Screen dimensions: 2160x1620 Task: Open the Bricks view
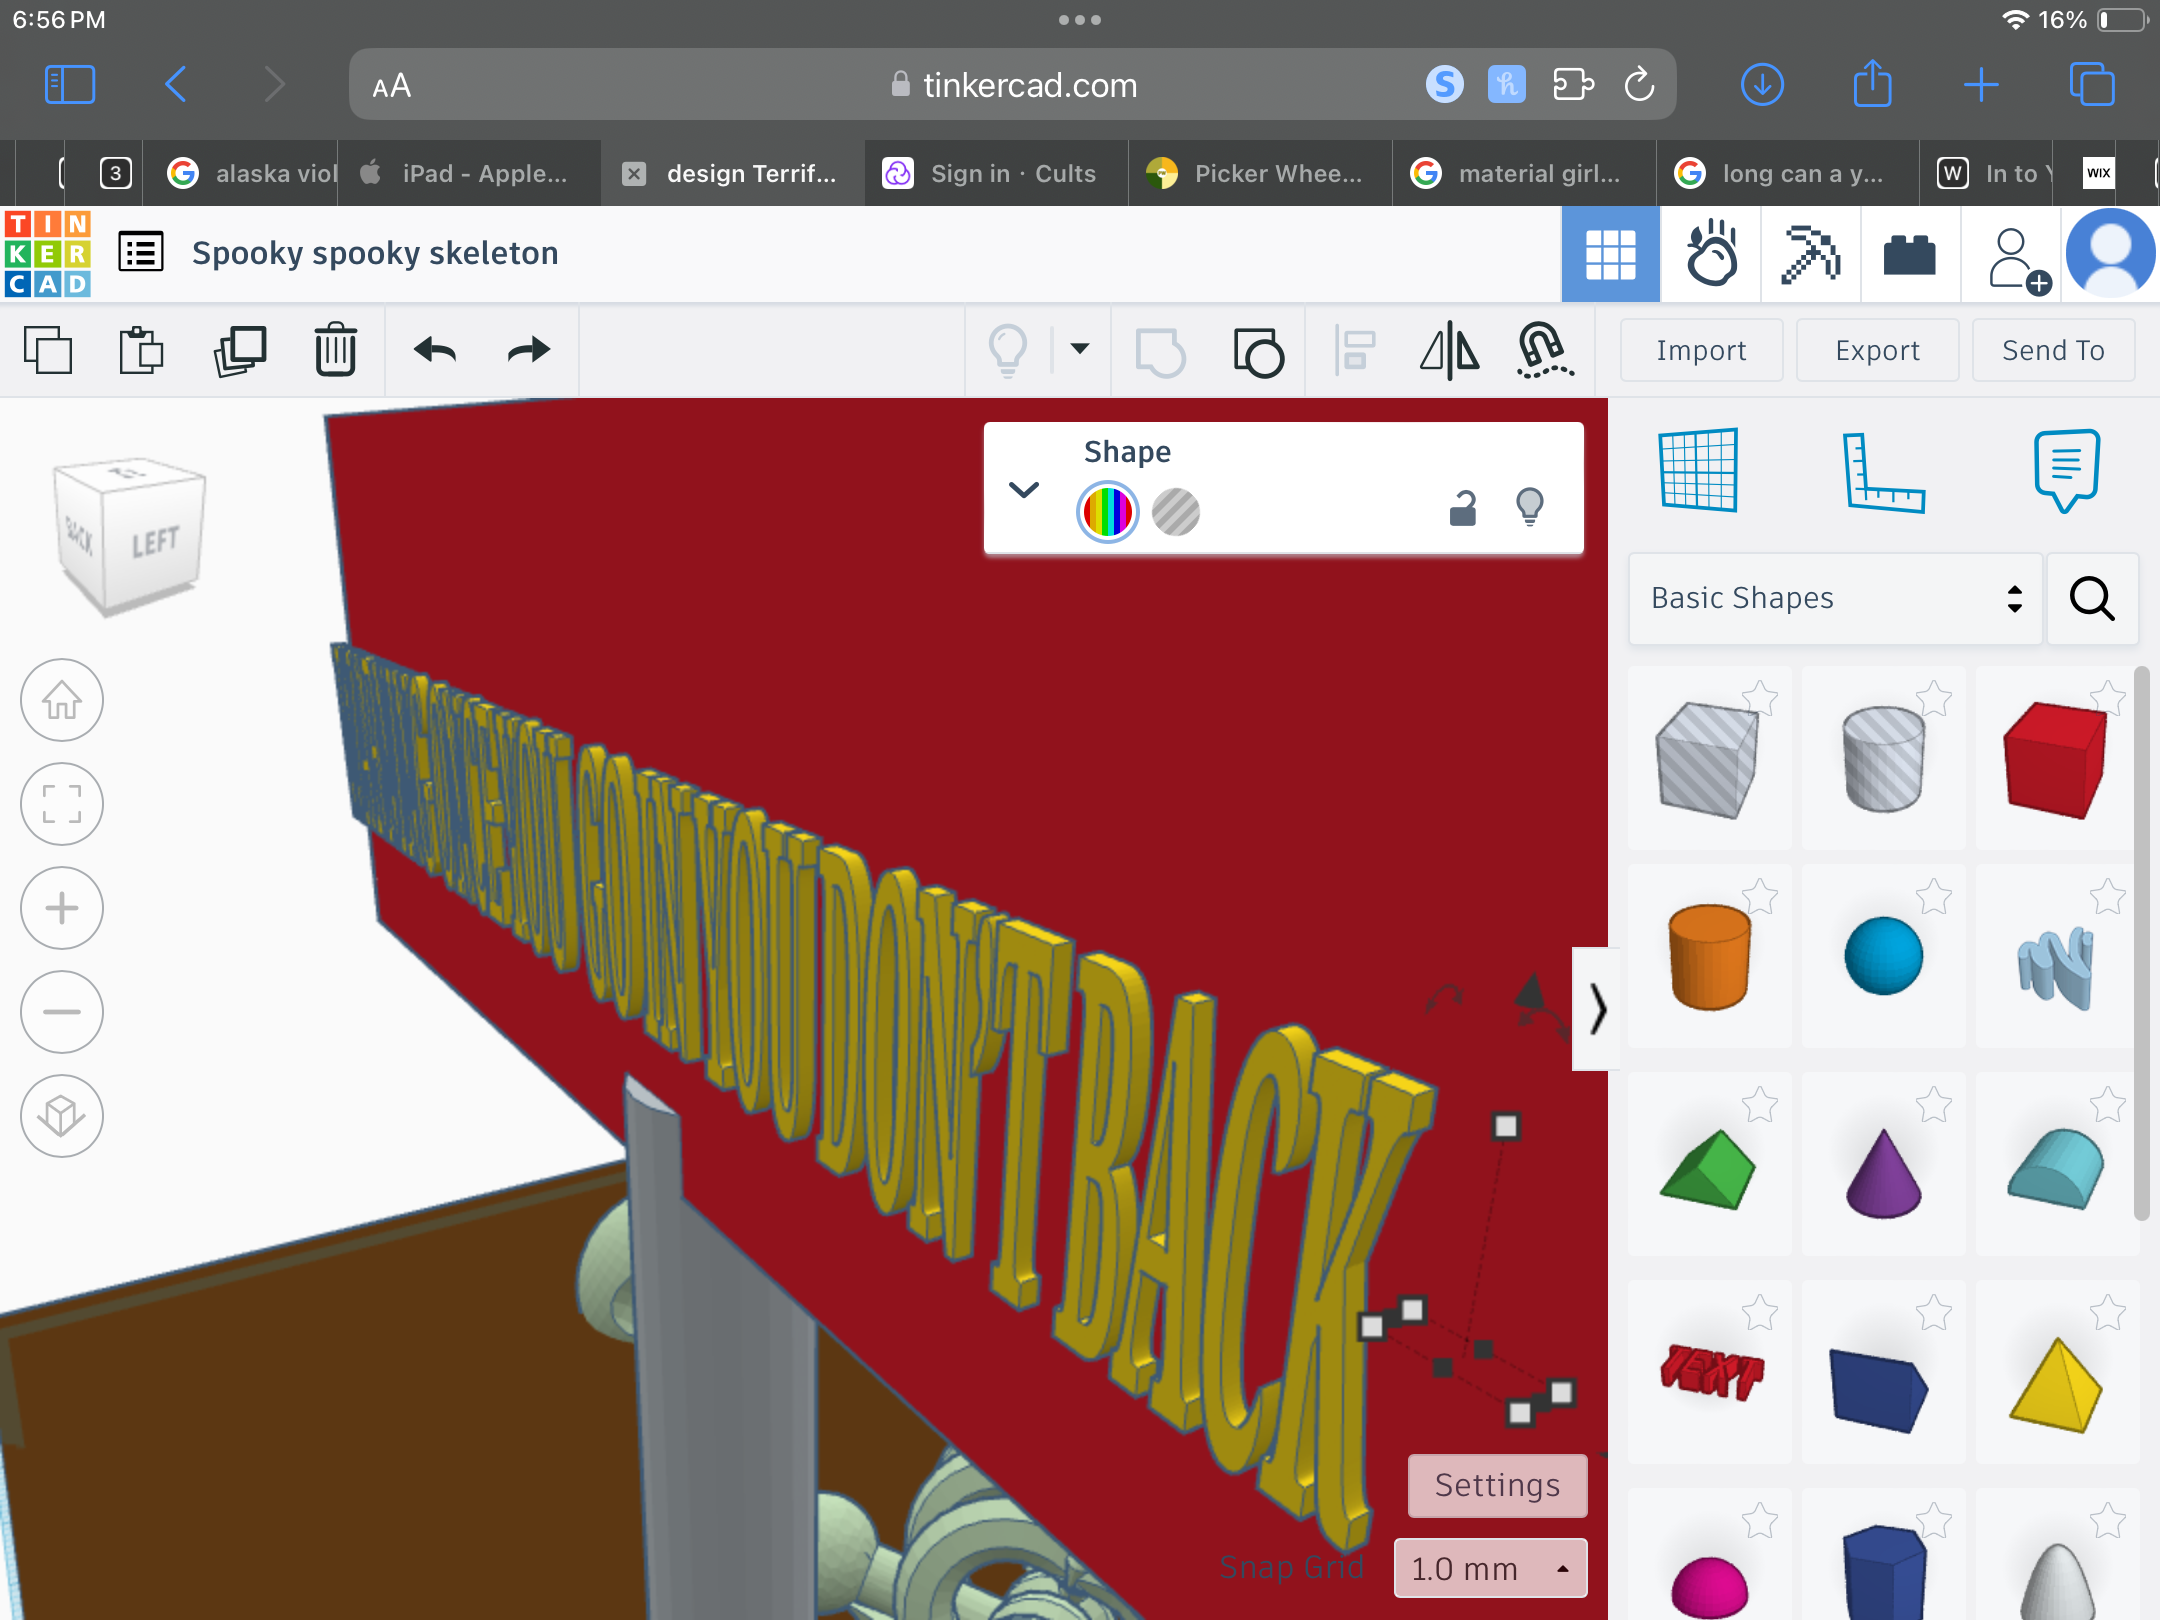[x=1910, y=255]
